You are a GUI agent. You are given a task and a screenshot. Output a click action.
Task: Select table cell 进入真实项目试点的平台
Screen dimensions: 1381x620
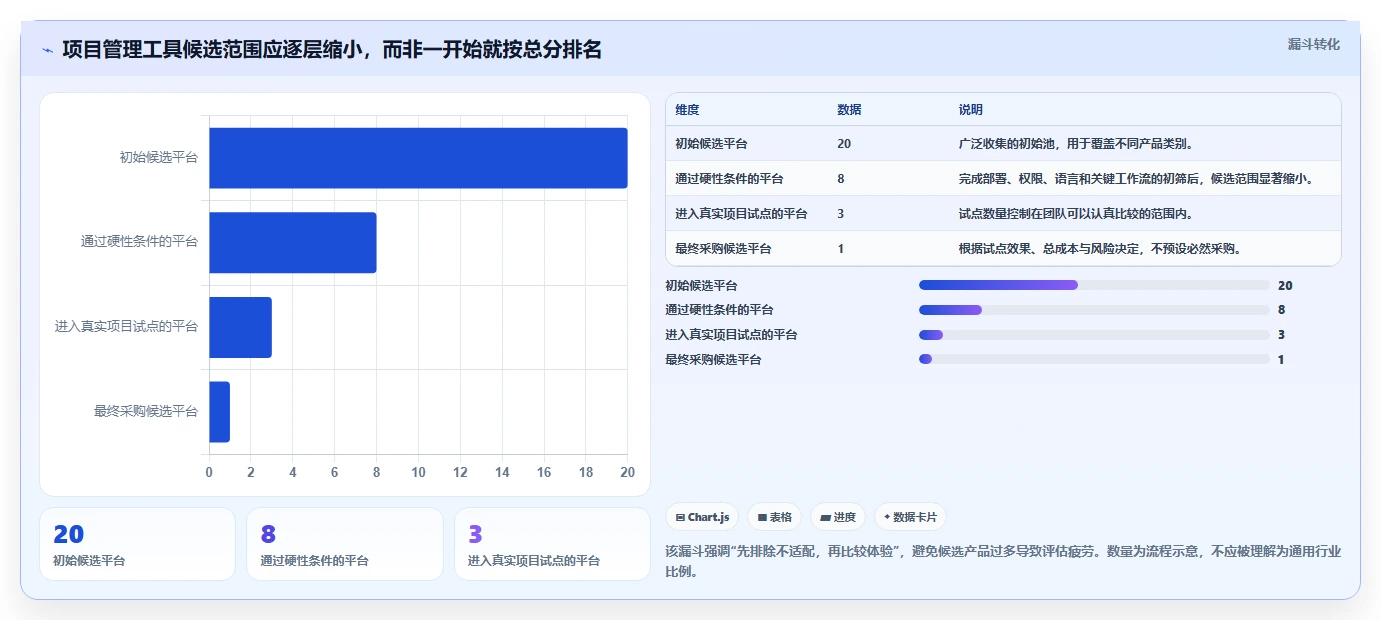[741, 214]
